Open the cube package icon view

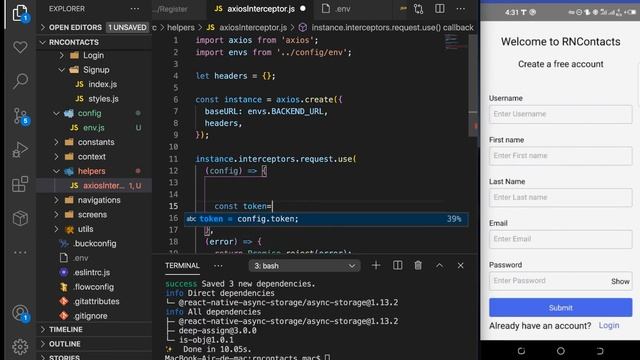tap(20, 218)
